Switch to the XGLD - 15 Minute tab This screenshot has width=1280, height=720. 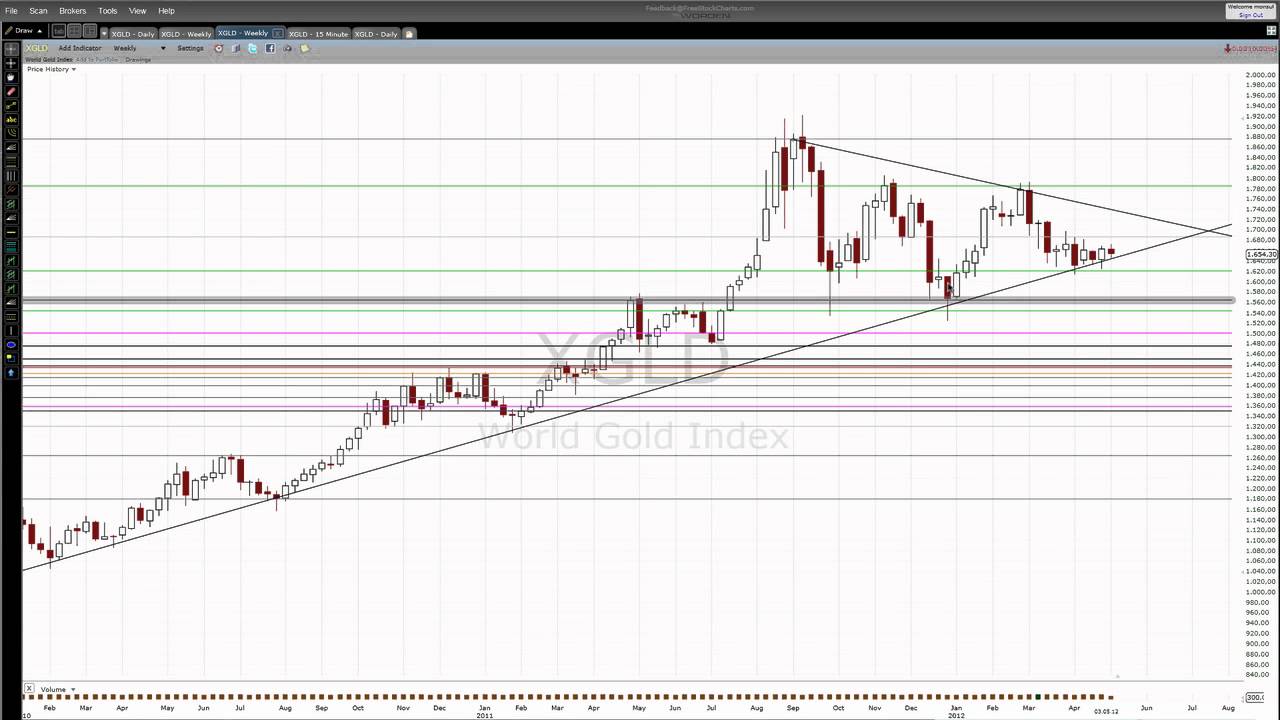coord(318,34)
